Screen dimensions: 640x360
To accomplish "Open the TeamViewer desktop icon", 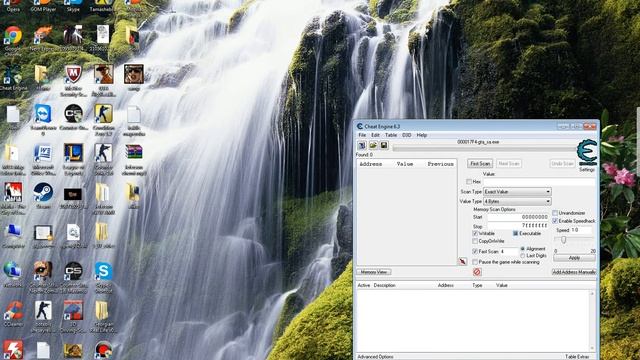I will point(43,113).
